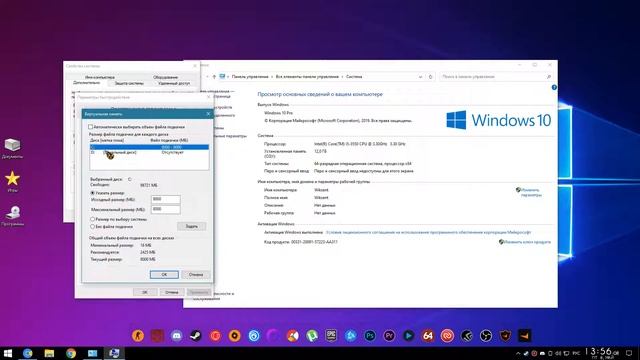Switch to Оборудование tab
Viewport: 640px width, 360px height.
coord(165,77)
